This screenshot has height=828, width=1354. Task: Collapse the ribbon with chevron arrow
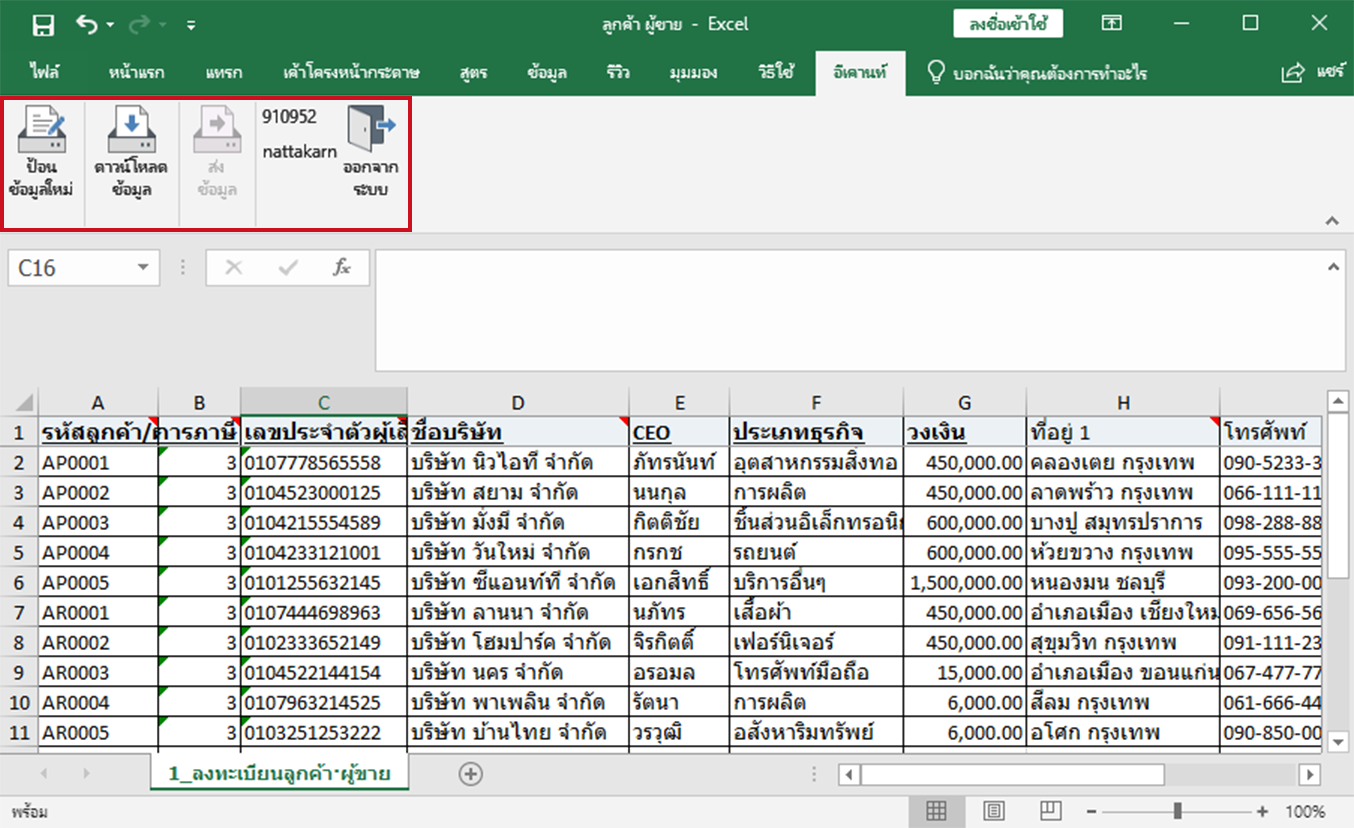pyautogui.click(x=1331, y=221)
